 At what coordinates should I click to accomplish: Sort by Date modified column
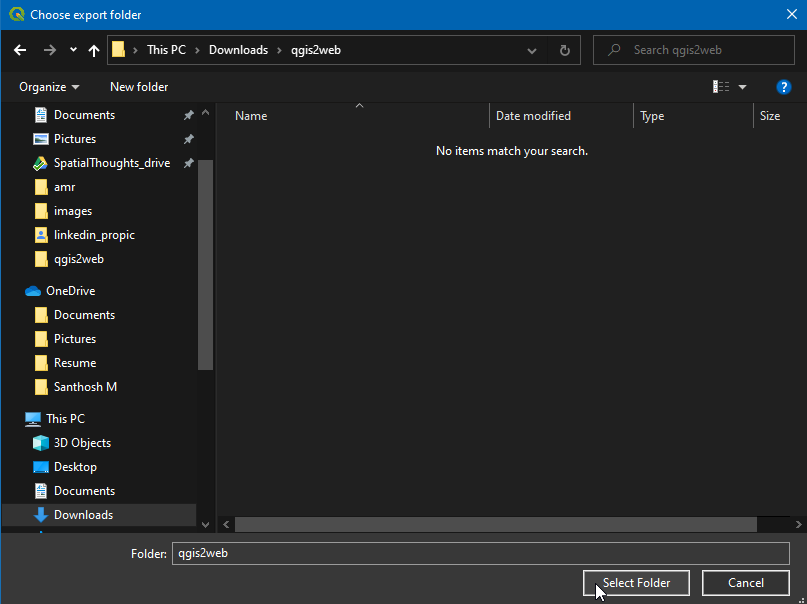coord(533,116)
